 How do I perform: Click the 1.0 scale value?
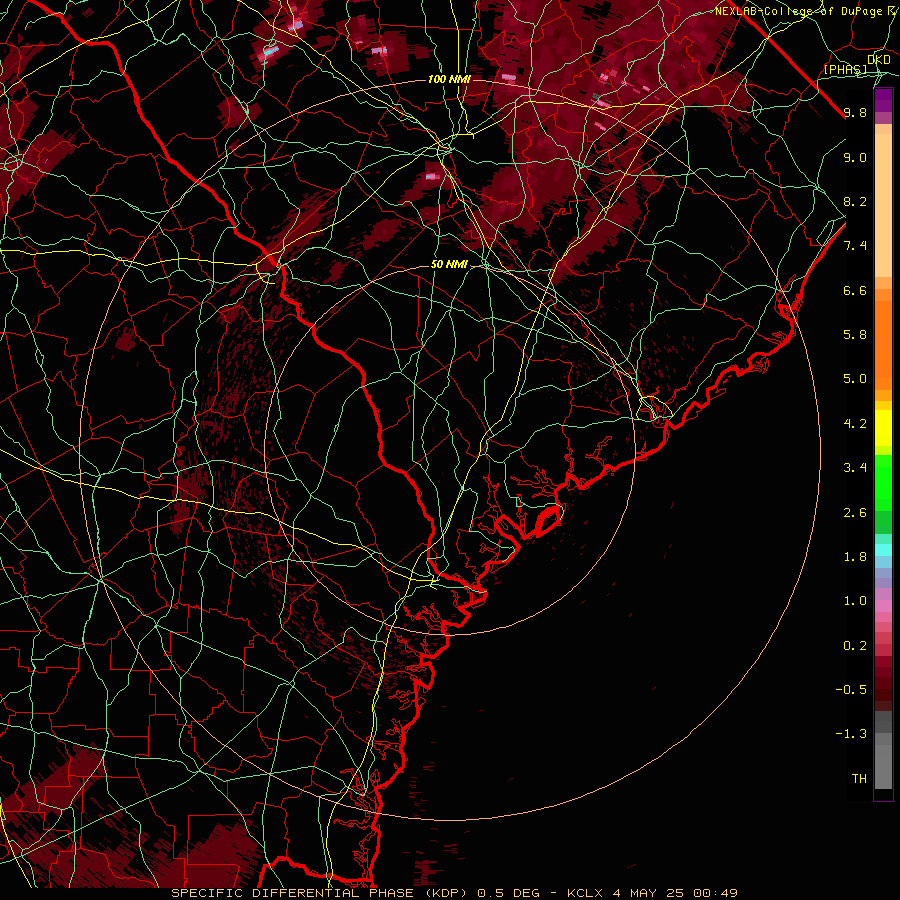point(855,601)
